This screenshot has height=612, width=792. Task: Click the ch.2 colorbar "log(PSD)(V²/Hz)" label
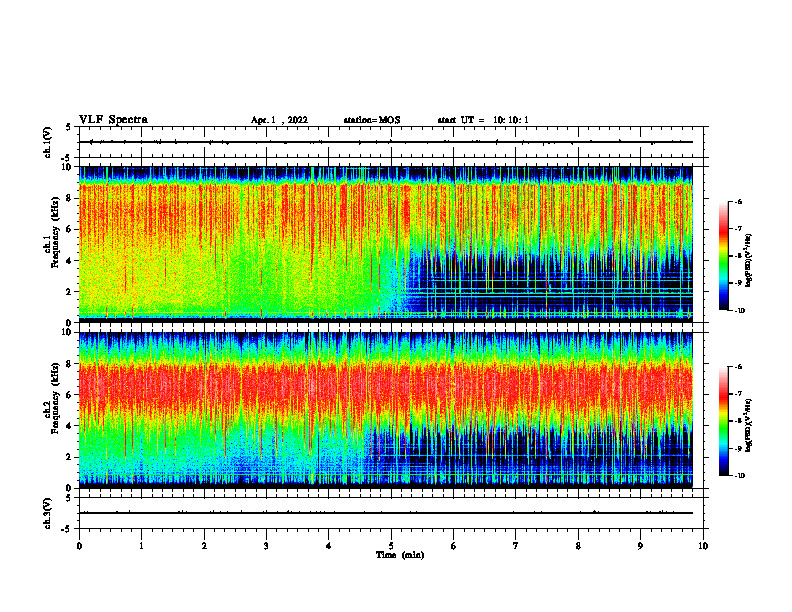coord(749,425)
